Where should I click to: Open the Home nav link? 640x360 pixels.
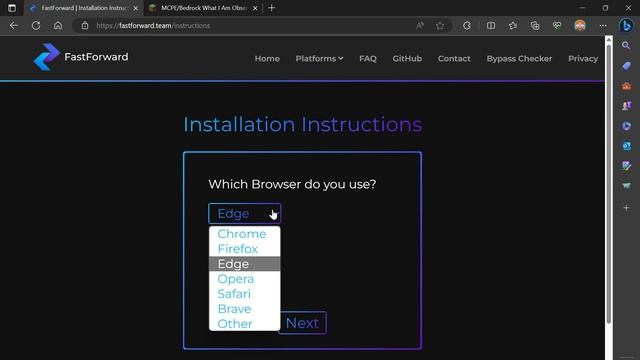coord(267,59)
